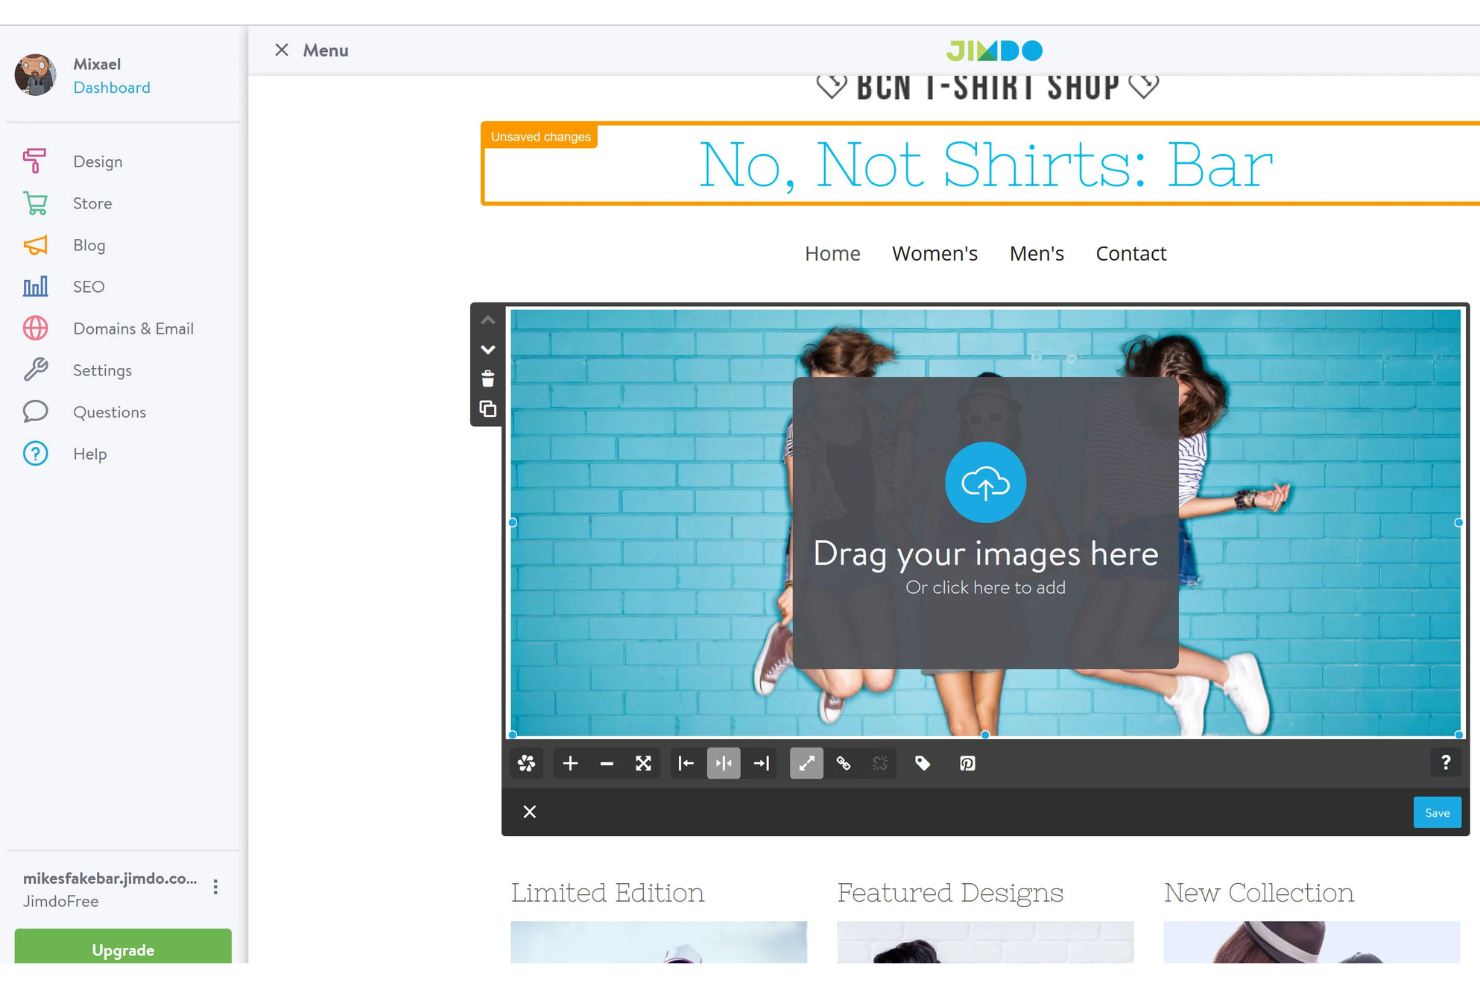
Task: Switch to the Women's page tab
Action: [x=934, y=253]
